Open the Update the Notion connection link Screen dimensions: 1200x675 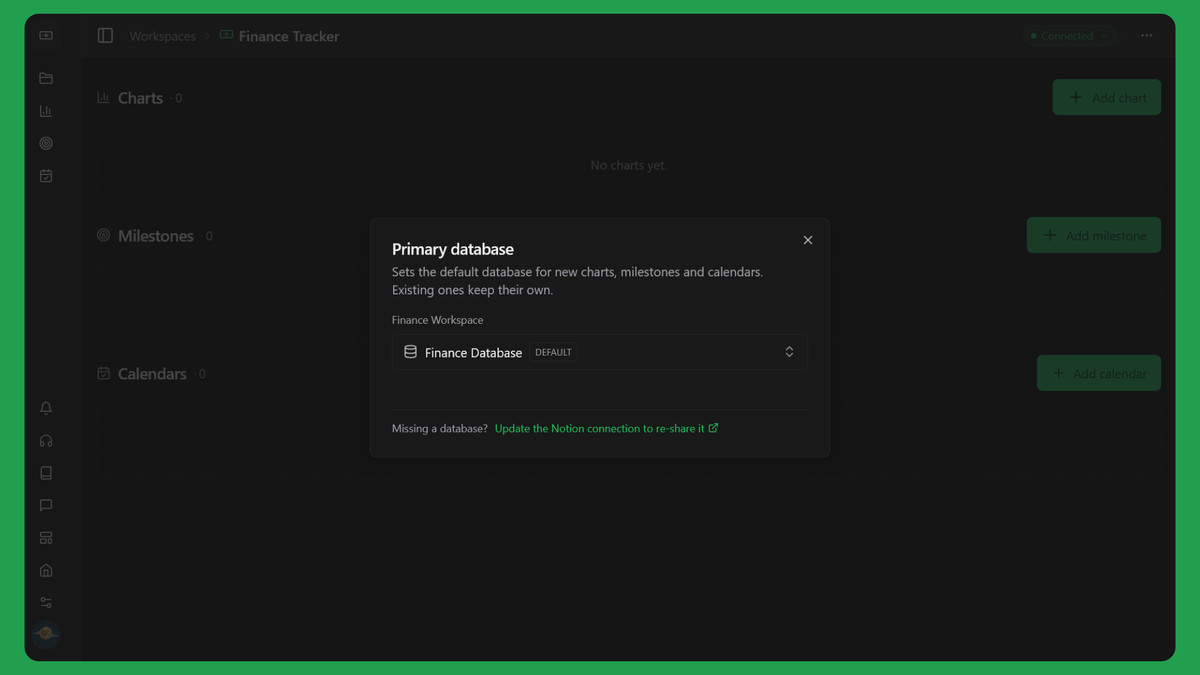[606, 428]
